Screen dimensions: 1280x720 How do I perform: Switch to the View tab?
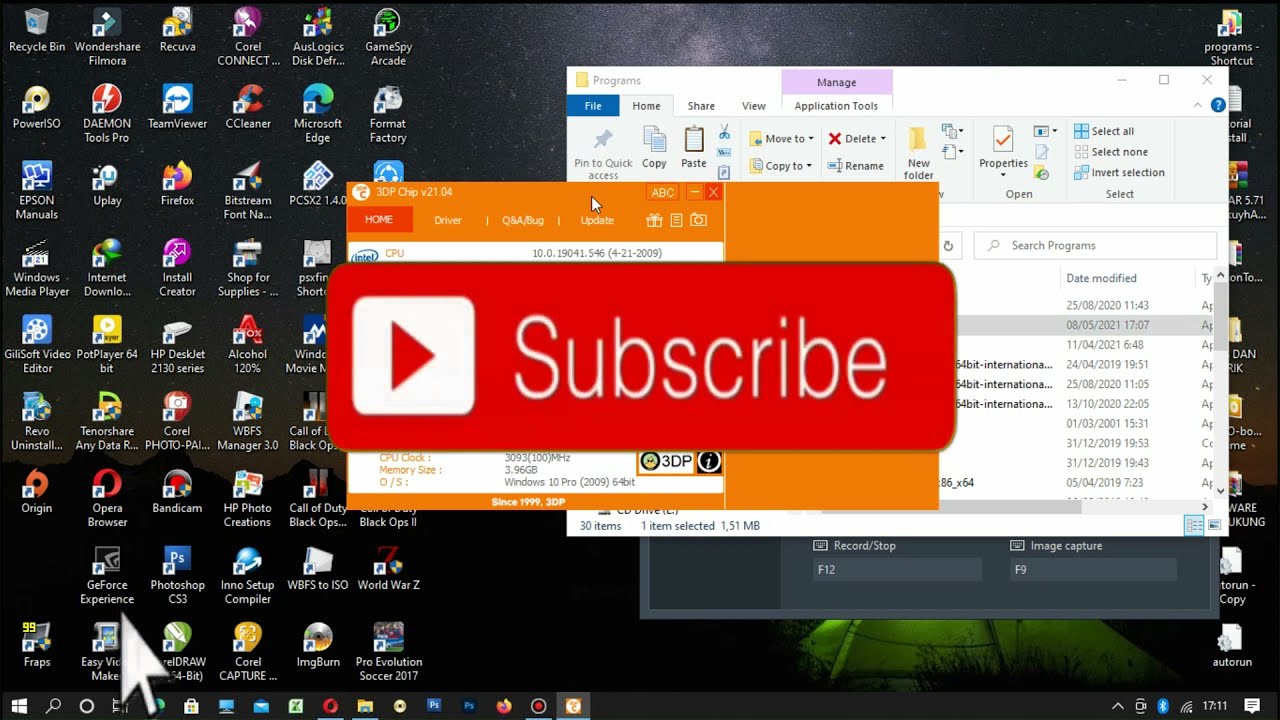click(x=754, y=106)
